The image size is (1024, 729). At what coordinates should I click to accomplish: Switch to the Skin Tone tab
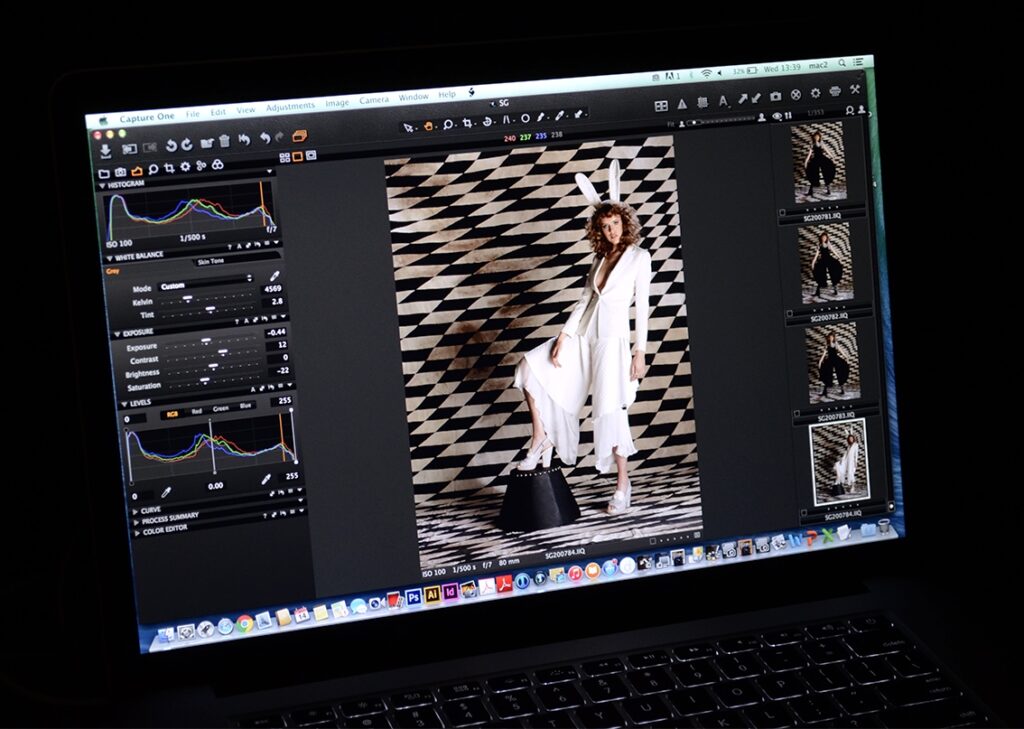tap(210, 261)
